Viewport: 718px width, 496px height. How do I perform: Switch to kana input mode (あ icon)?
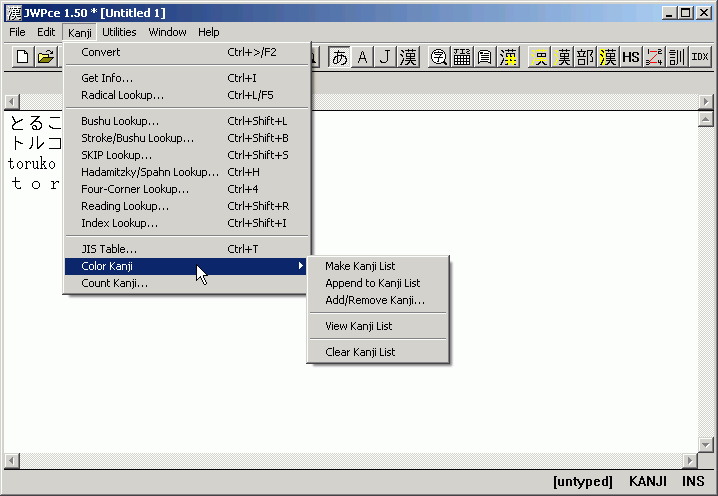click(339, 57)
